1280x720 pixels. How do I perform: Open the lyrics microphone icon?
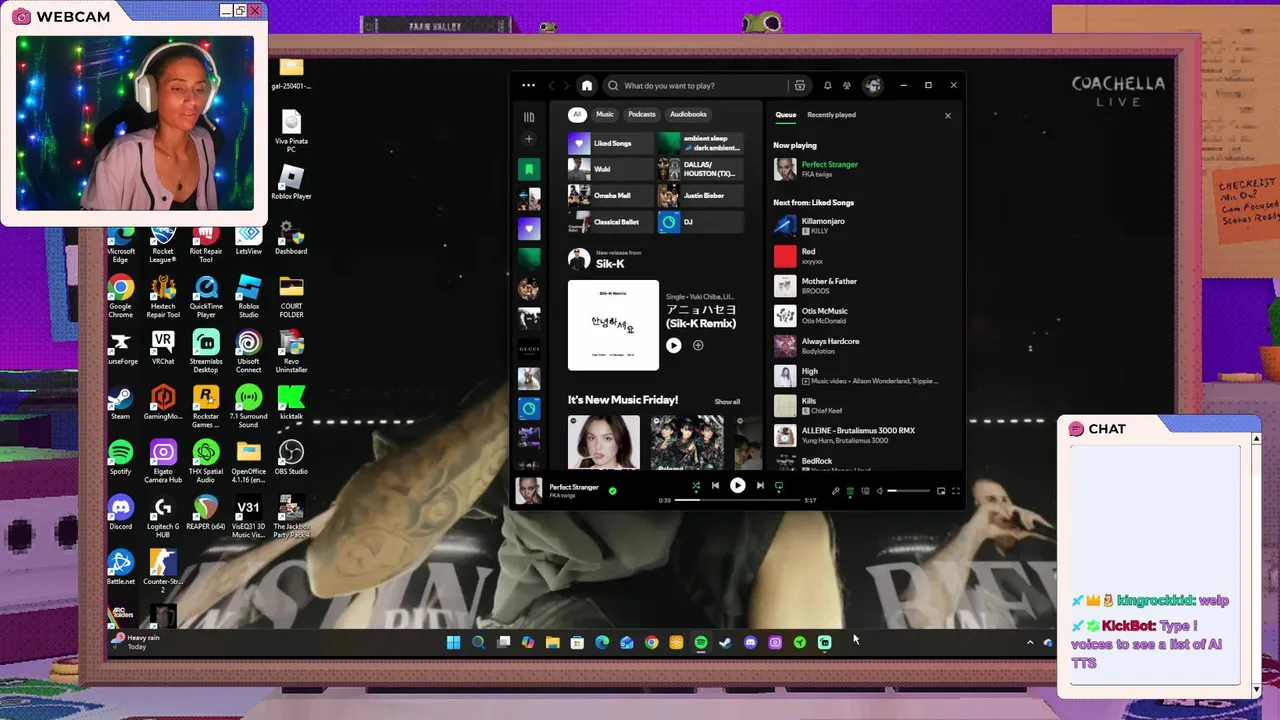click(x=835, y=491)
